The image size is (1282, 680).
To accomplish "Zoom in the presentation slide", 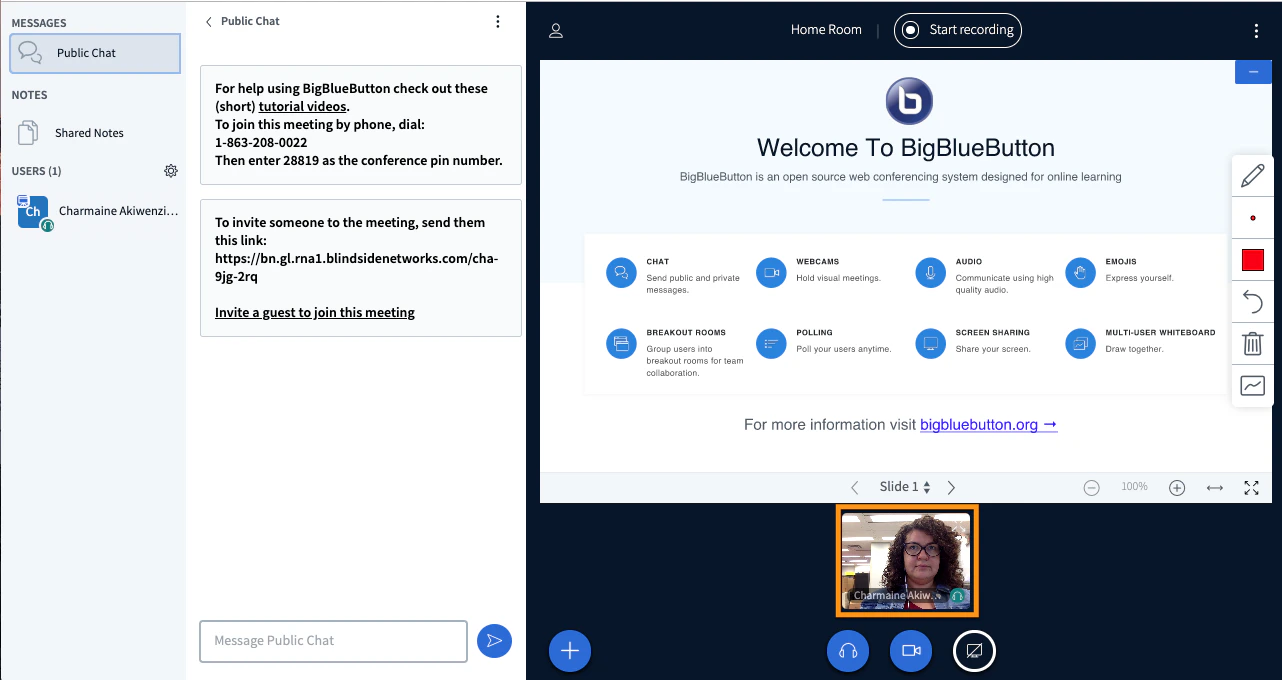I will coord(1177,488).
